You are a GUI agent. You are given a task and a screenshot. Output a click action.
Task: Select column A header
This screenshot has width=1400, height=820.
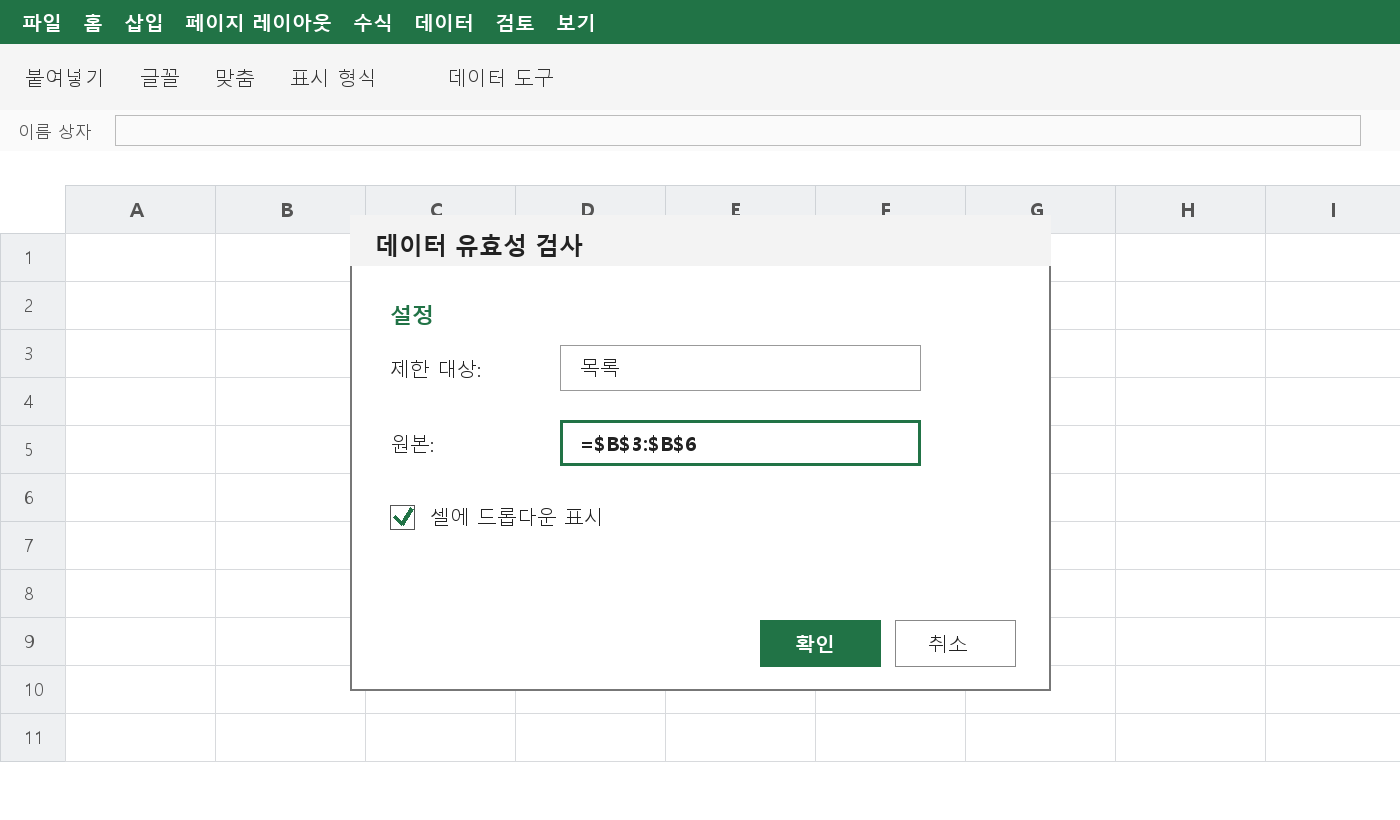pyautogui.click(x=140, y=209)
